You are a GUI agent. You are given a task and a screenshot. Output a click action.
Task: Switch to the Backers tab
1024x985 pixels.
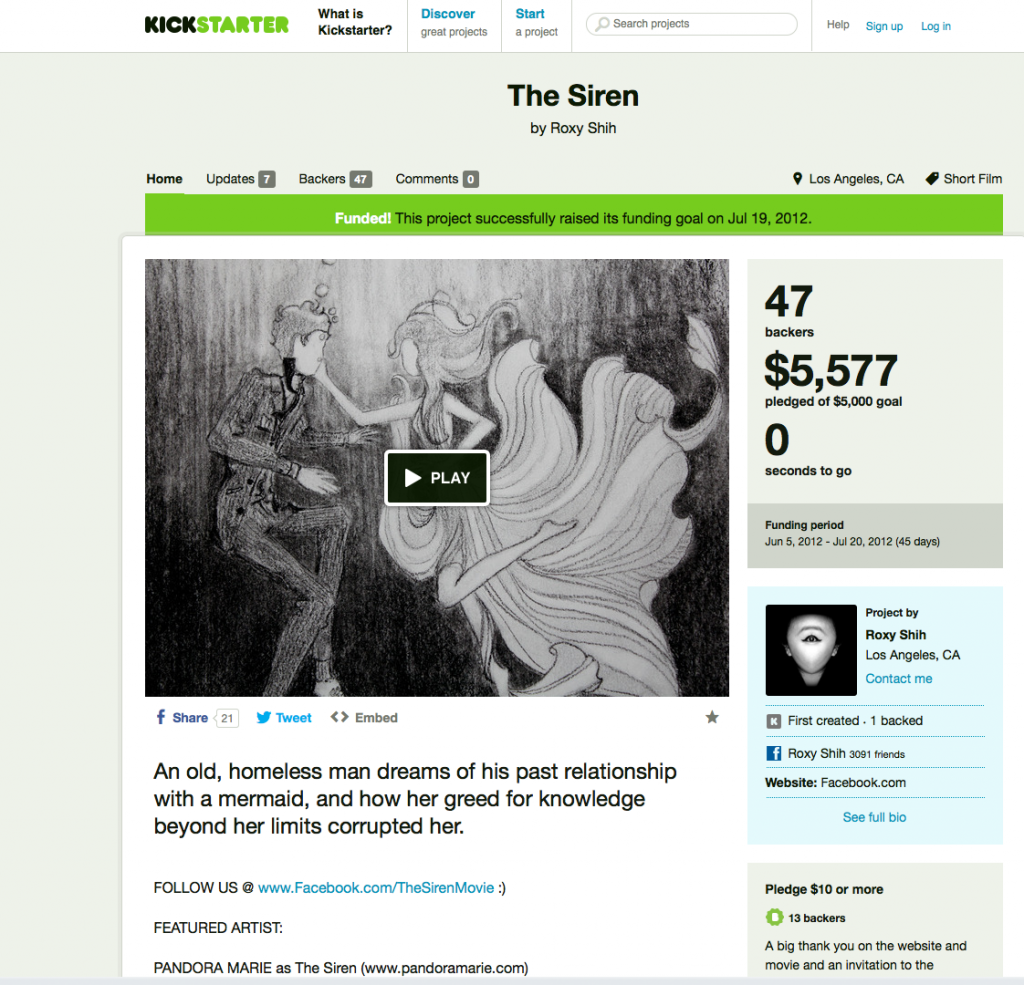(335, 179)
